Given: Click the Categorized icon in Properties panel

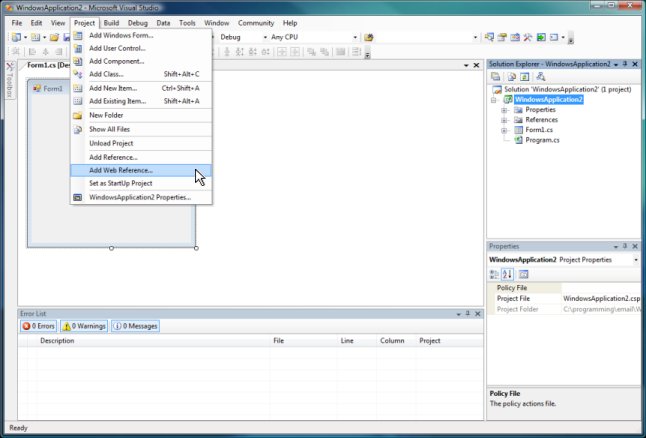Looking at the screenshot, I should tap(494, 274).
